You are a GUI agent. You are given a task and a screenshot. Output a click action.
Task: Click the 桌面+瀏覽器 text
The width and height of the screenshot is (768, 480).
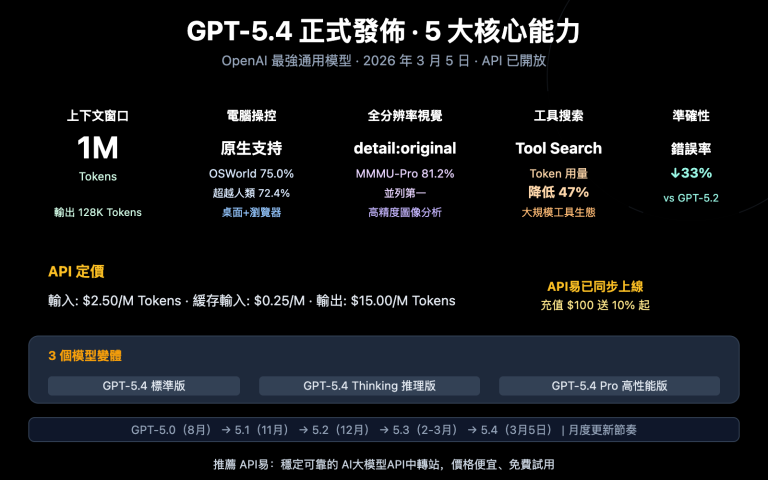coord(251,213)
